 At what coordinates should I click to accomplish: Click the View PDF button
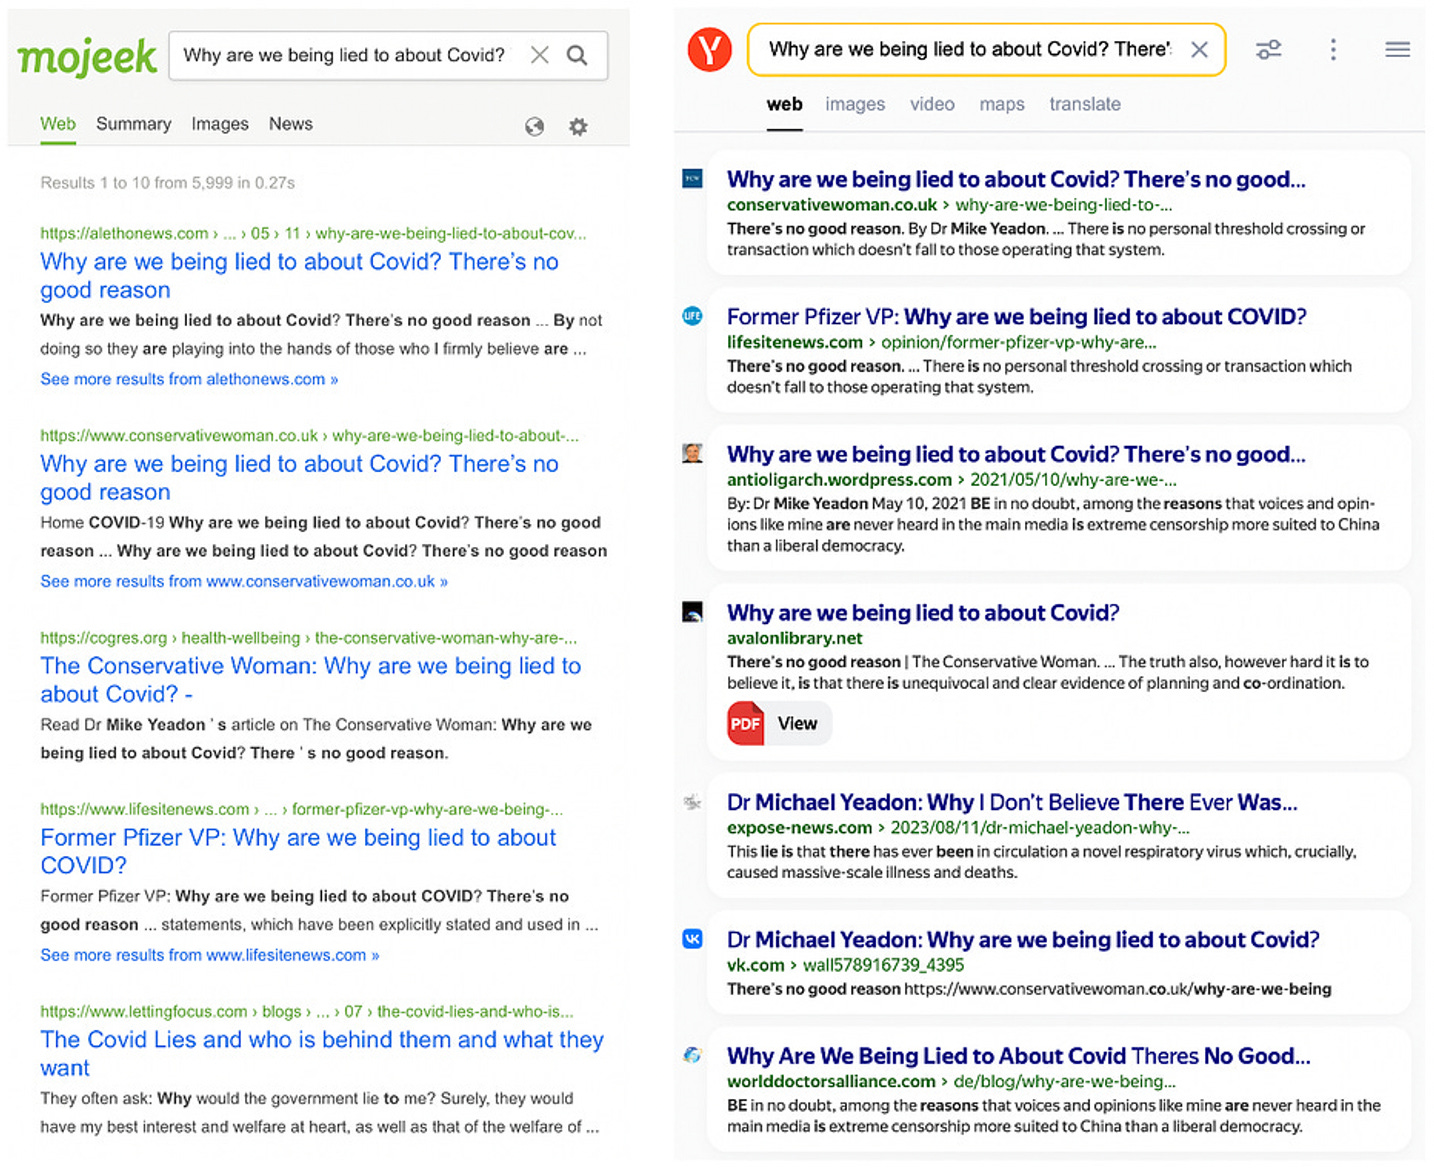779,723
